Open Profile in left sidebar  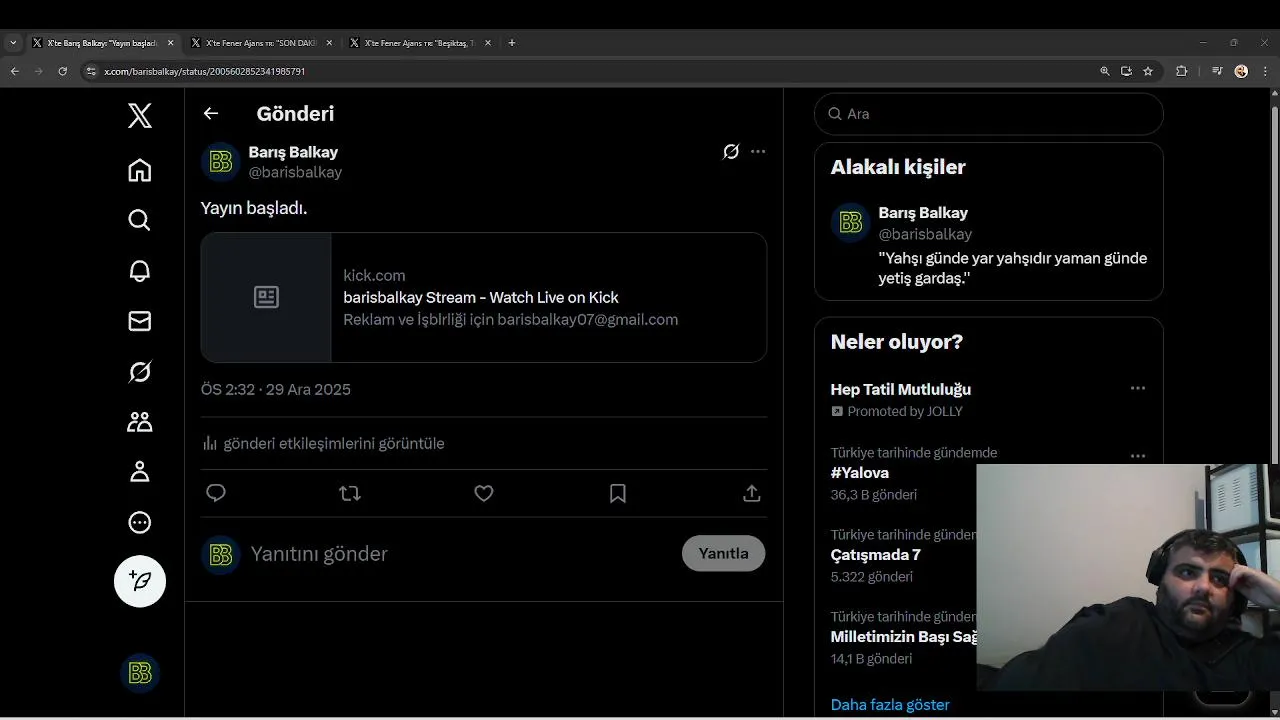pyautogui.click(x=140, y=472)
